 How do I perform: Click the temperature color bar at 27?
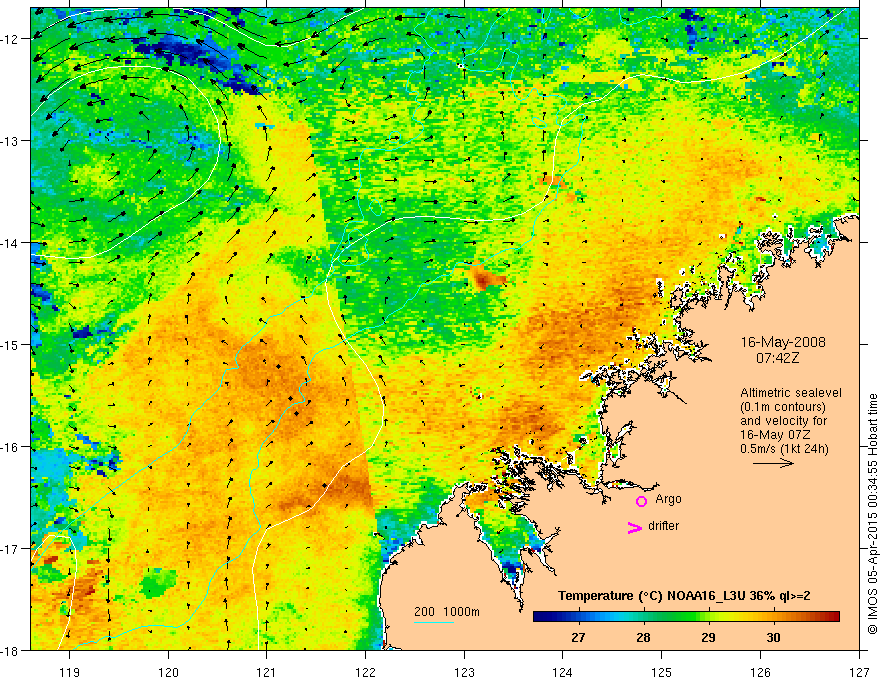tap(578, 616)
